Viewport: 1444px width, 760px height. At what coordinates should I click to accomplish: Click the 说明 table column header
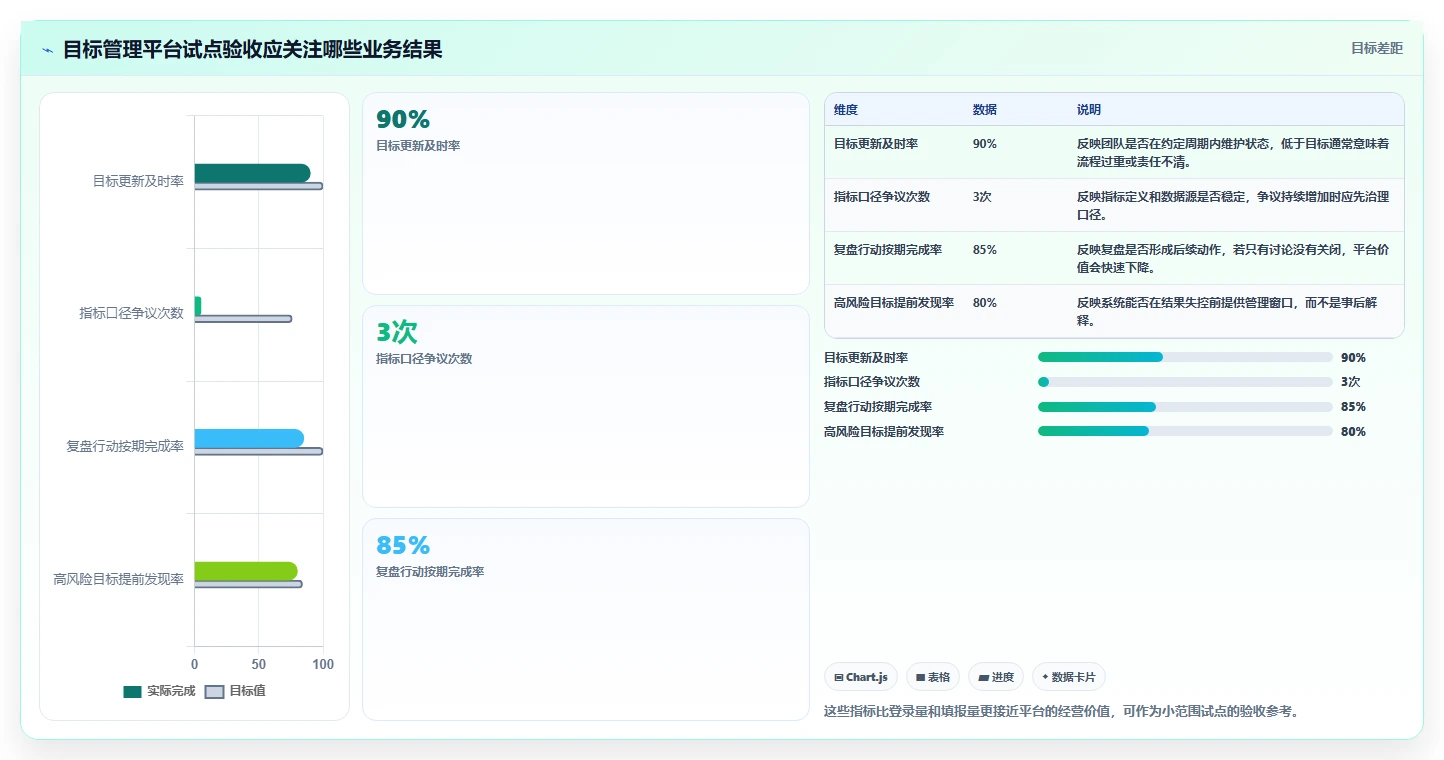[1088, 110]
